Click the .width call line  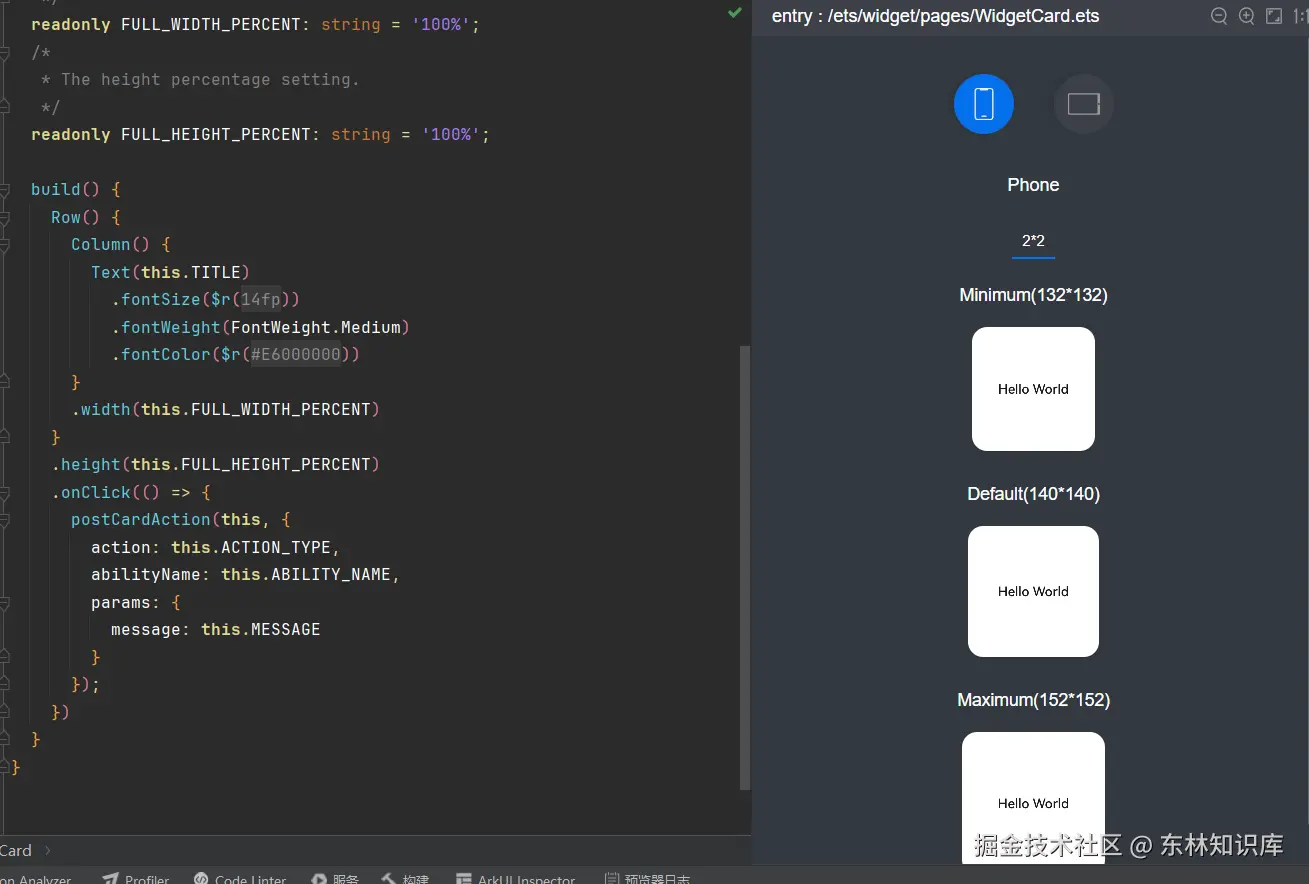point(225,409)
